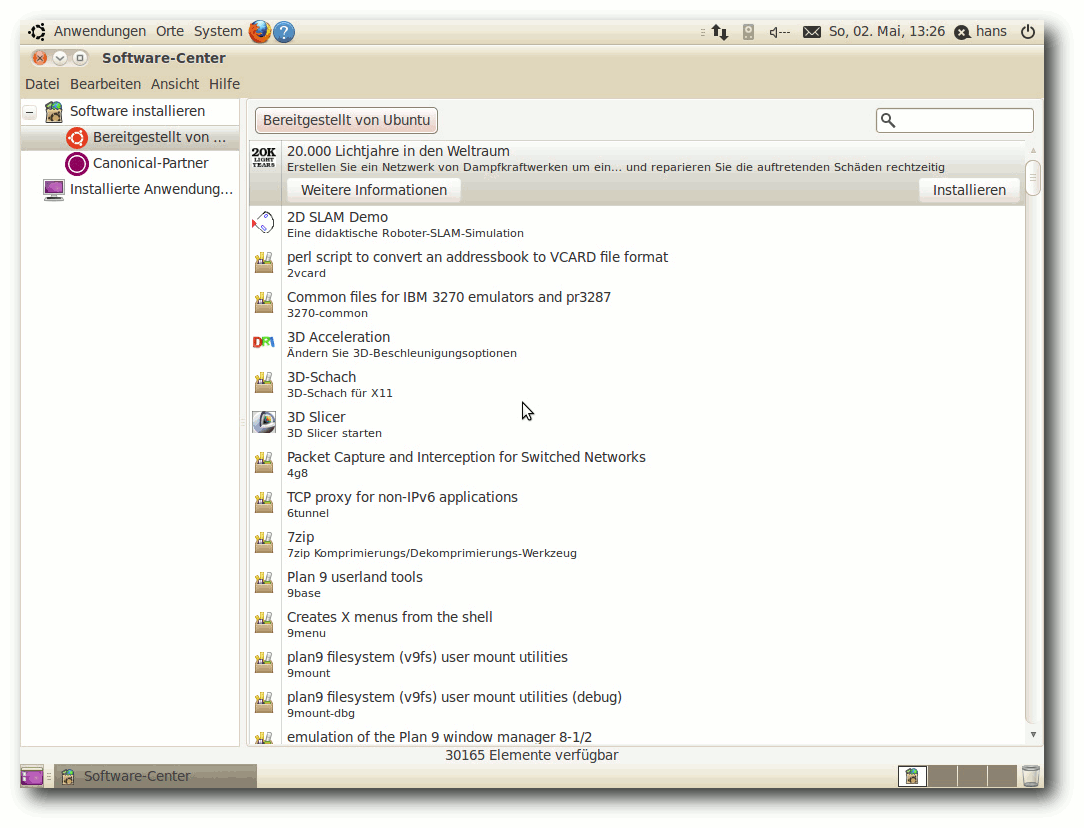Click the Software installieren bag icon
Viewport: 1084px width, 828px height.
click(53, 111)
